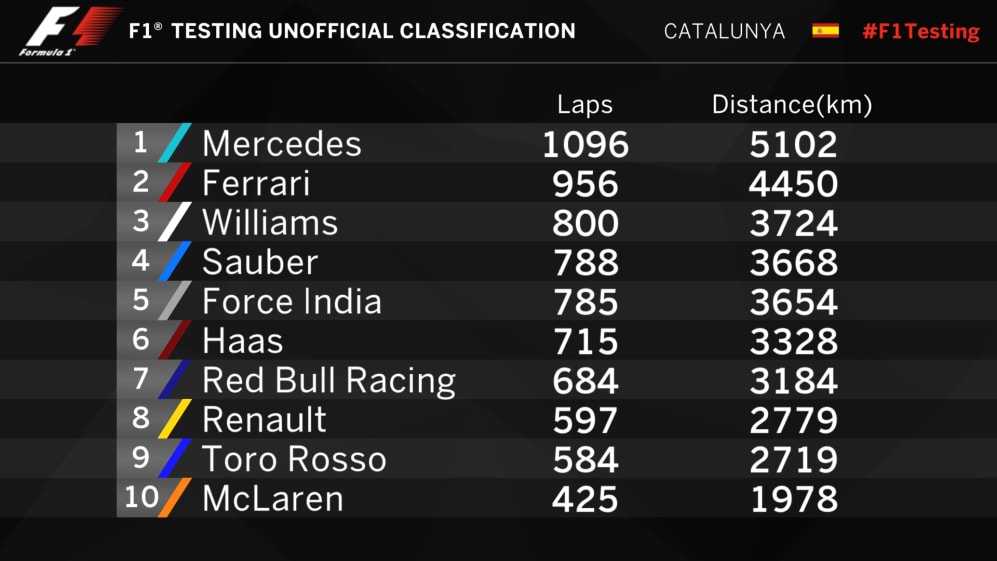Click the Laps column header
997x561 pixels.
click(584, 105)
